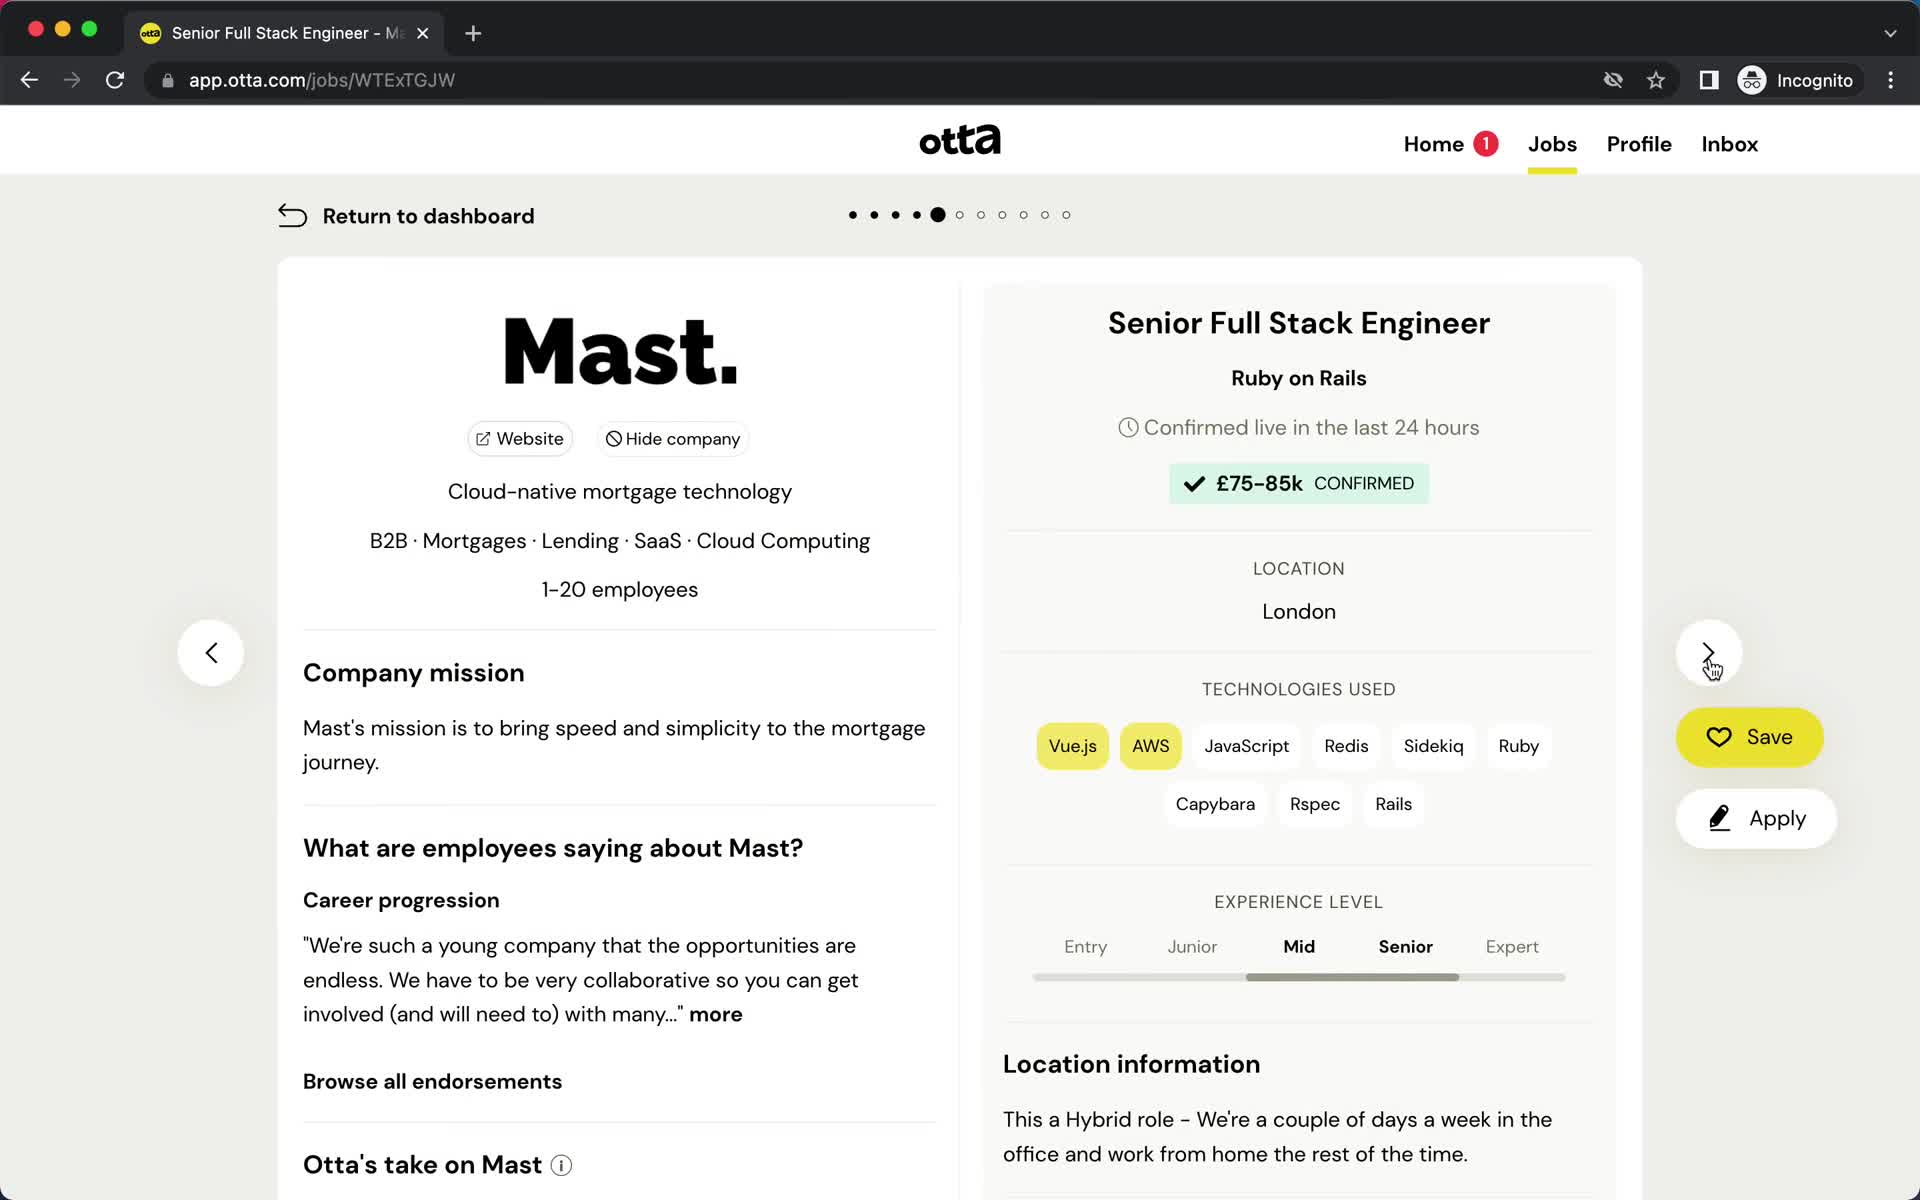
Task: Click the site lock icon in the address bar
Action: click(168, 80)
